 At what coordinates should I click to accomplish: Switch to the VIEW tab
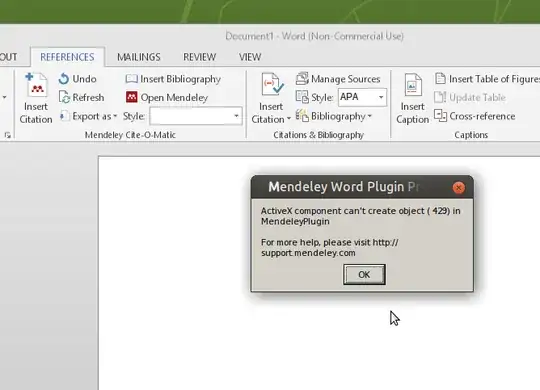250,57
